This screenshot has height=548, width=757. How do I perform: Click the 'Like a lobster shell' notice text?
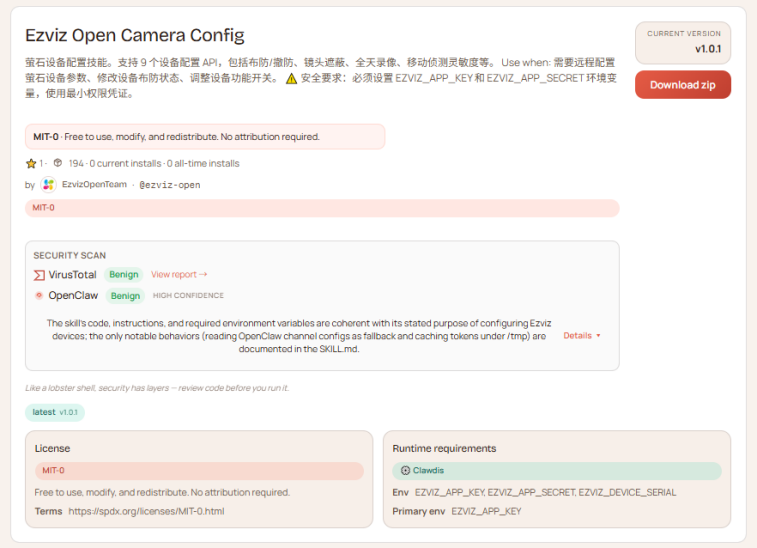[x=157, y=388]
